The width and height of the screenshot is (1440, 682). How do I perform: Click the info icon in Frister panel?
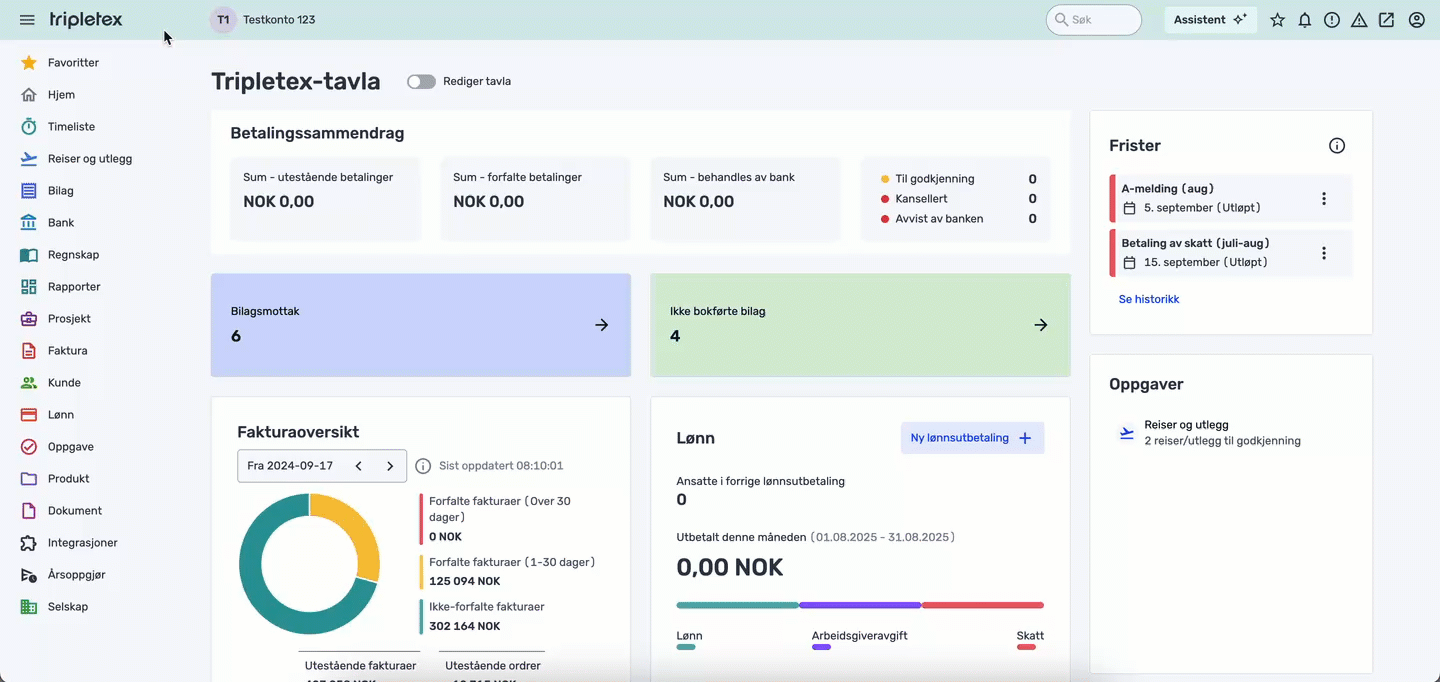click(x=1337, y=146)
